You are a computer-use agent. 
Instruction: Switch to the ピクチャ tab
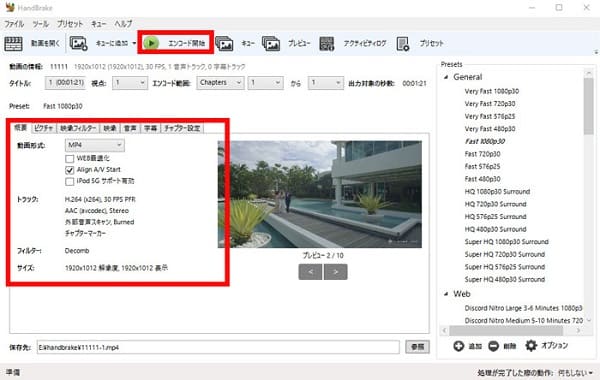click(x=43, y=128)
